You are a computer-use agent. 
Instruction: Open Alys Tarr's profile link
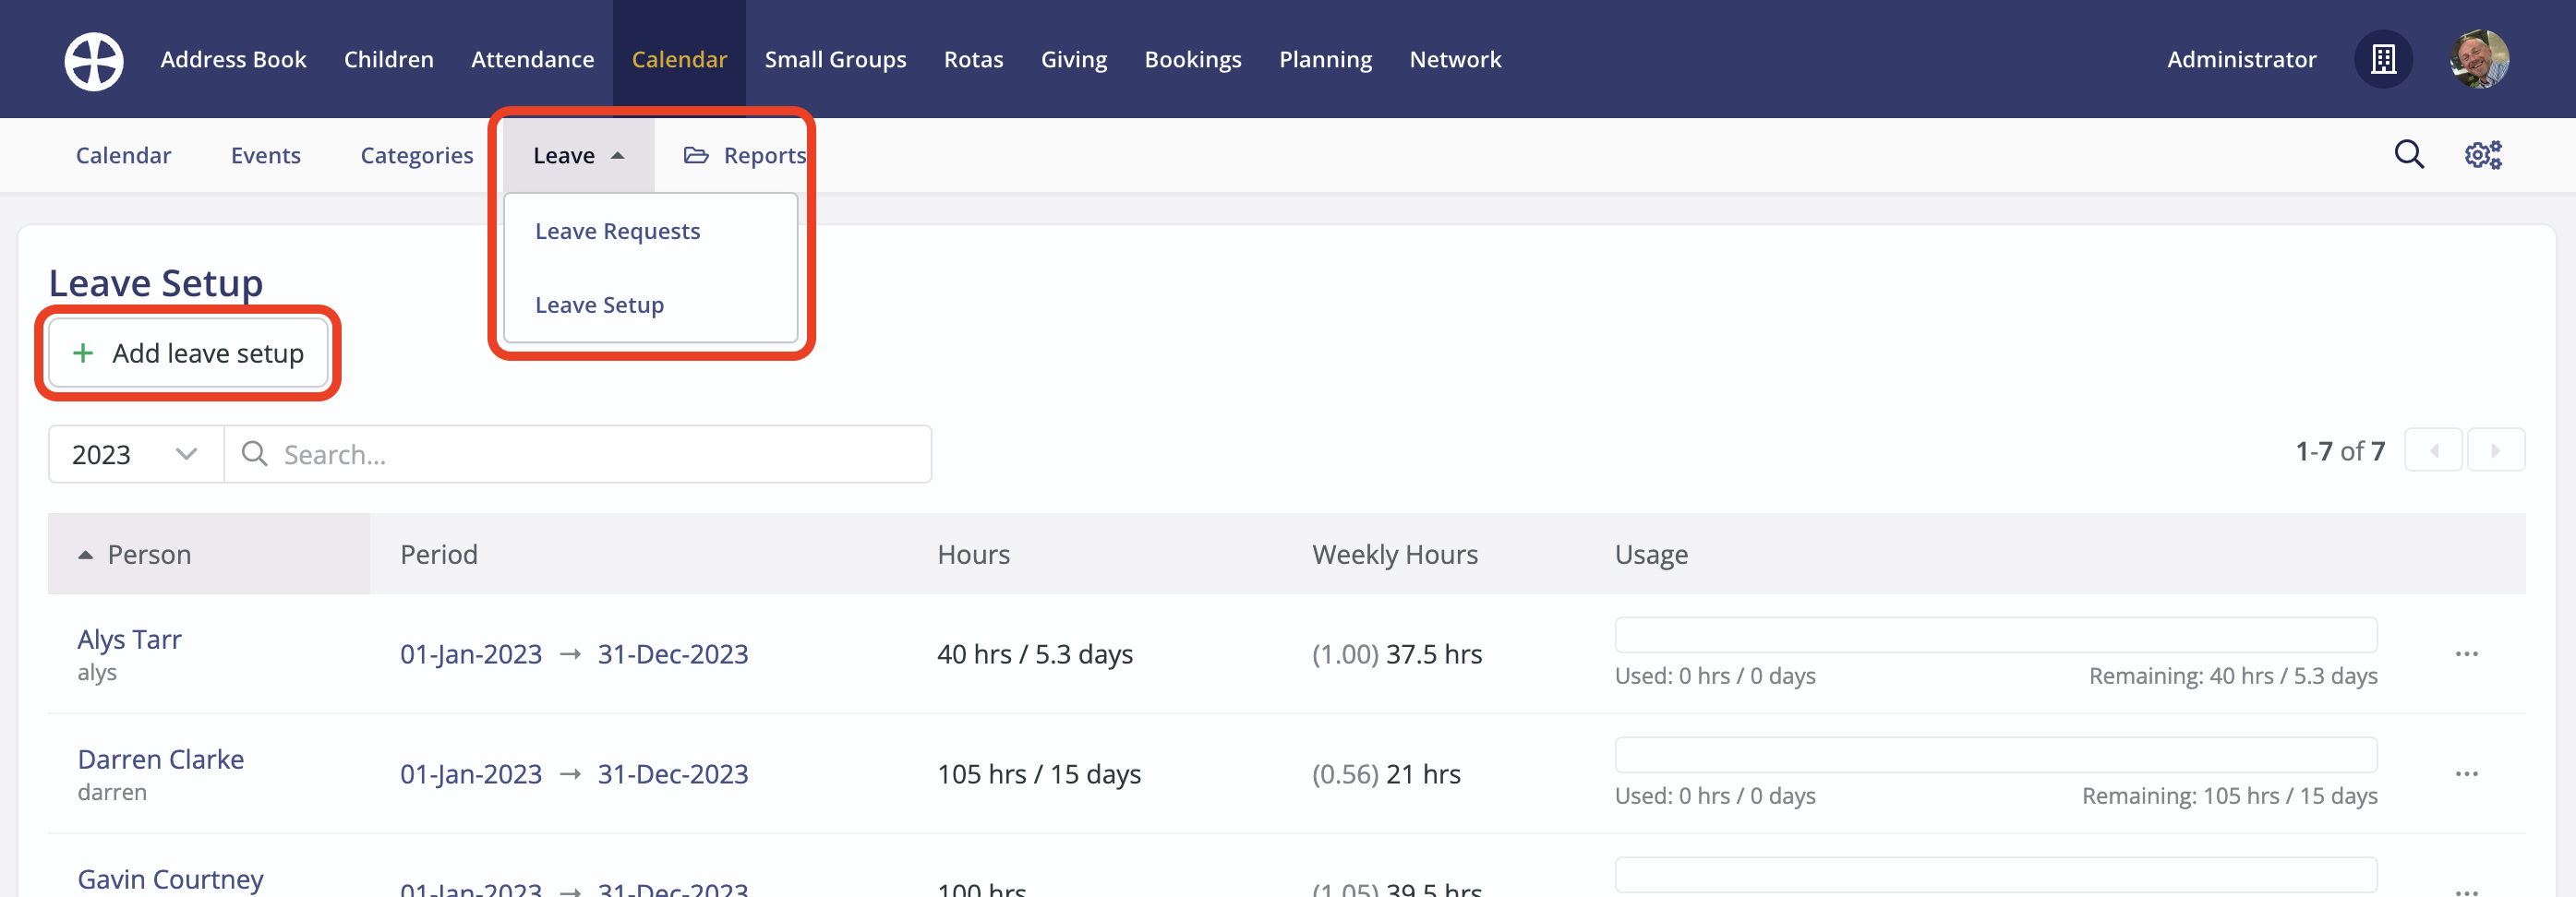130,639
